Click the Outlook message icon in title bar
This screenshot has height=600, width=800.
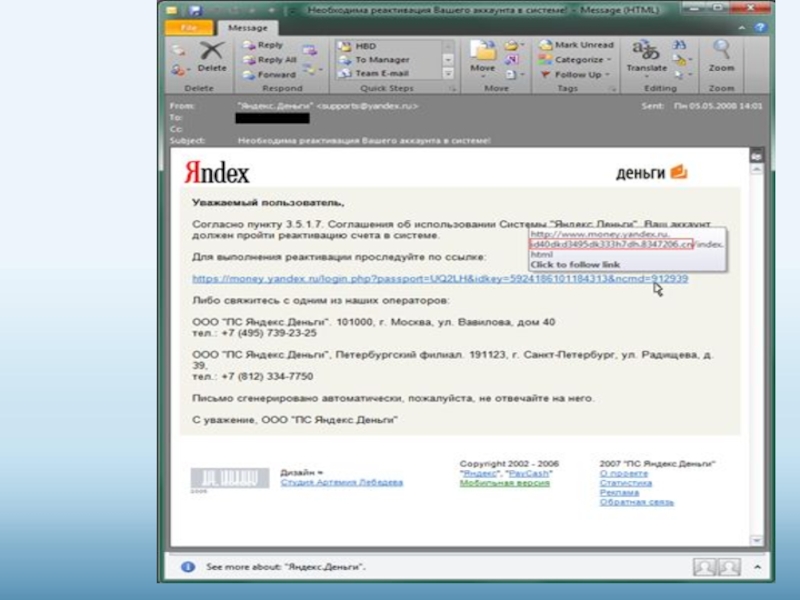coord(172,10)
